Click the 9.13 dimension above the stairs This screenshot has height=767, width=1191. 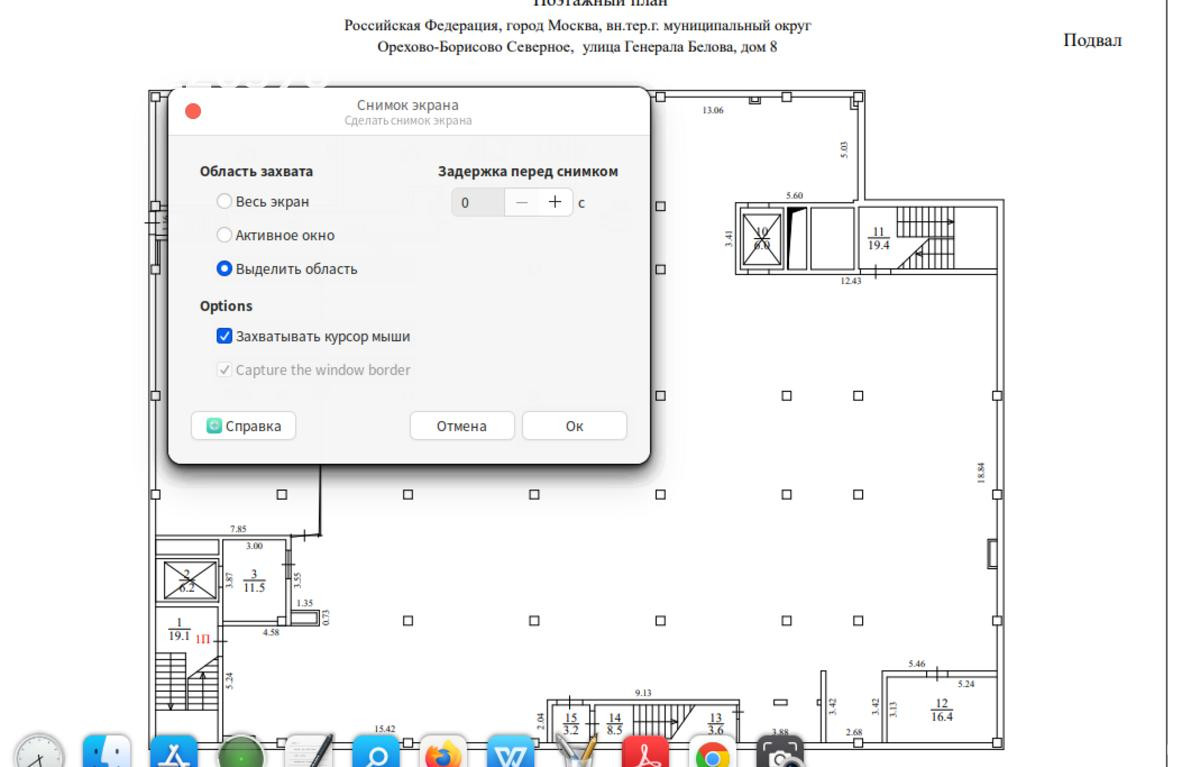(x=643, y=693)
